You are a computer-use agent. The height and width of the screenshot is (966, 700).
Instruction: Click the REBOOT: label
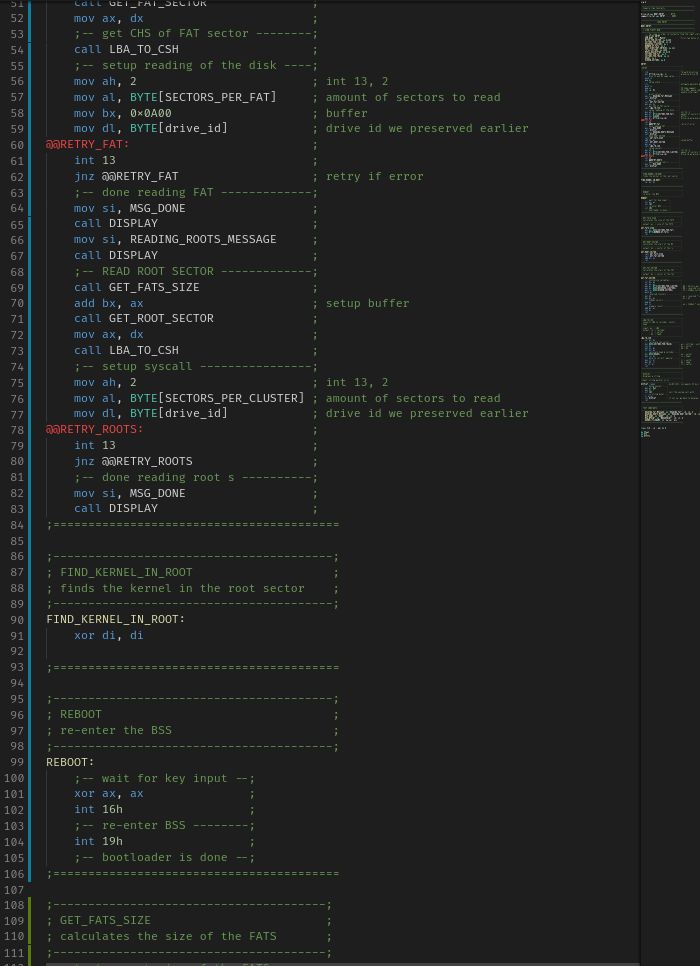pos(70,762)
